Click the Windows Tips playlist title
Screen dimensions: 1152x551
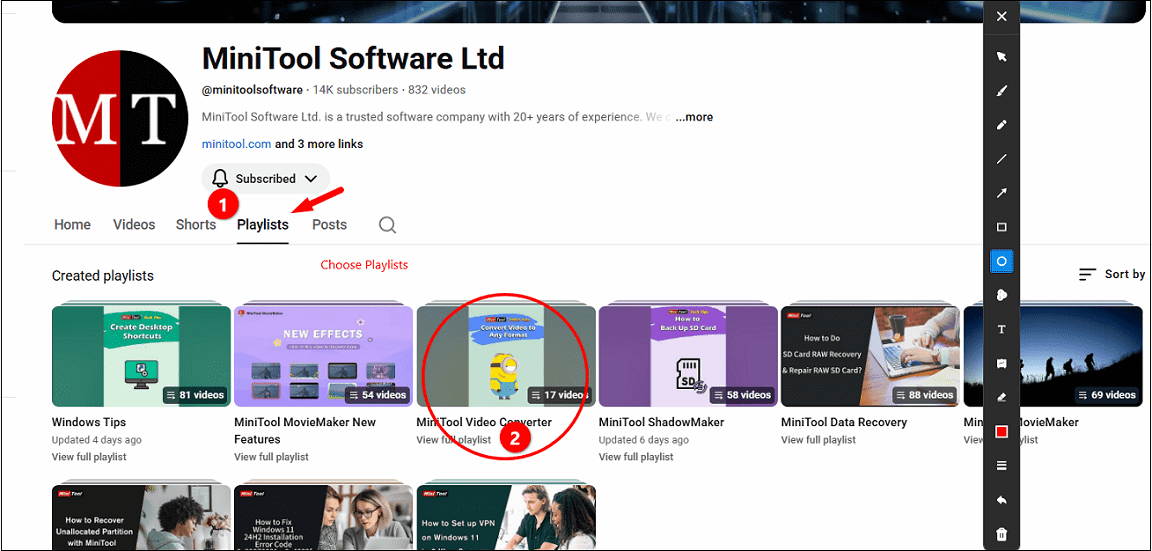pyautogui.click(x=89, y=422)
